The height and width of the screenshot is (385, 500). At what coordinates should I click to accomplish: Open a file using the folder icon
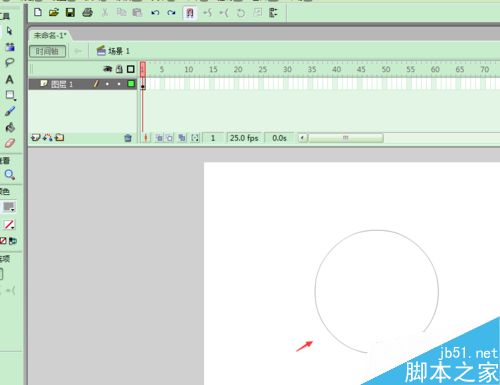point(54,13)
